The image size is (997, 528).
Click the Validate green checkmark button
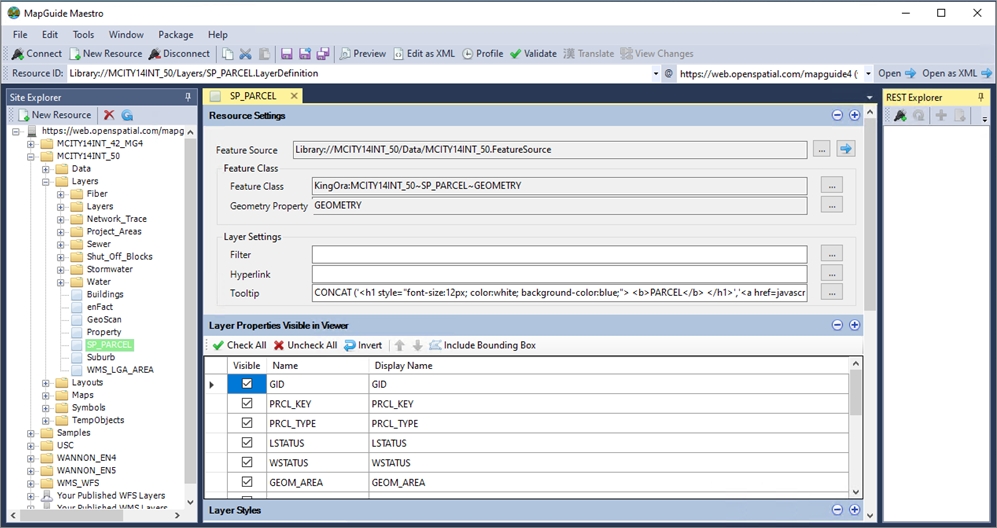[533, 54]
